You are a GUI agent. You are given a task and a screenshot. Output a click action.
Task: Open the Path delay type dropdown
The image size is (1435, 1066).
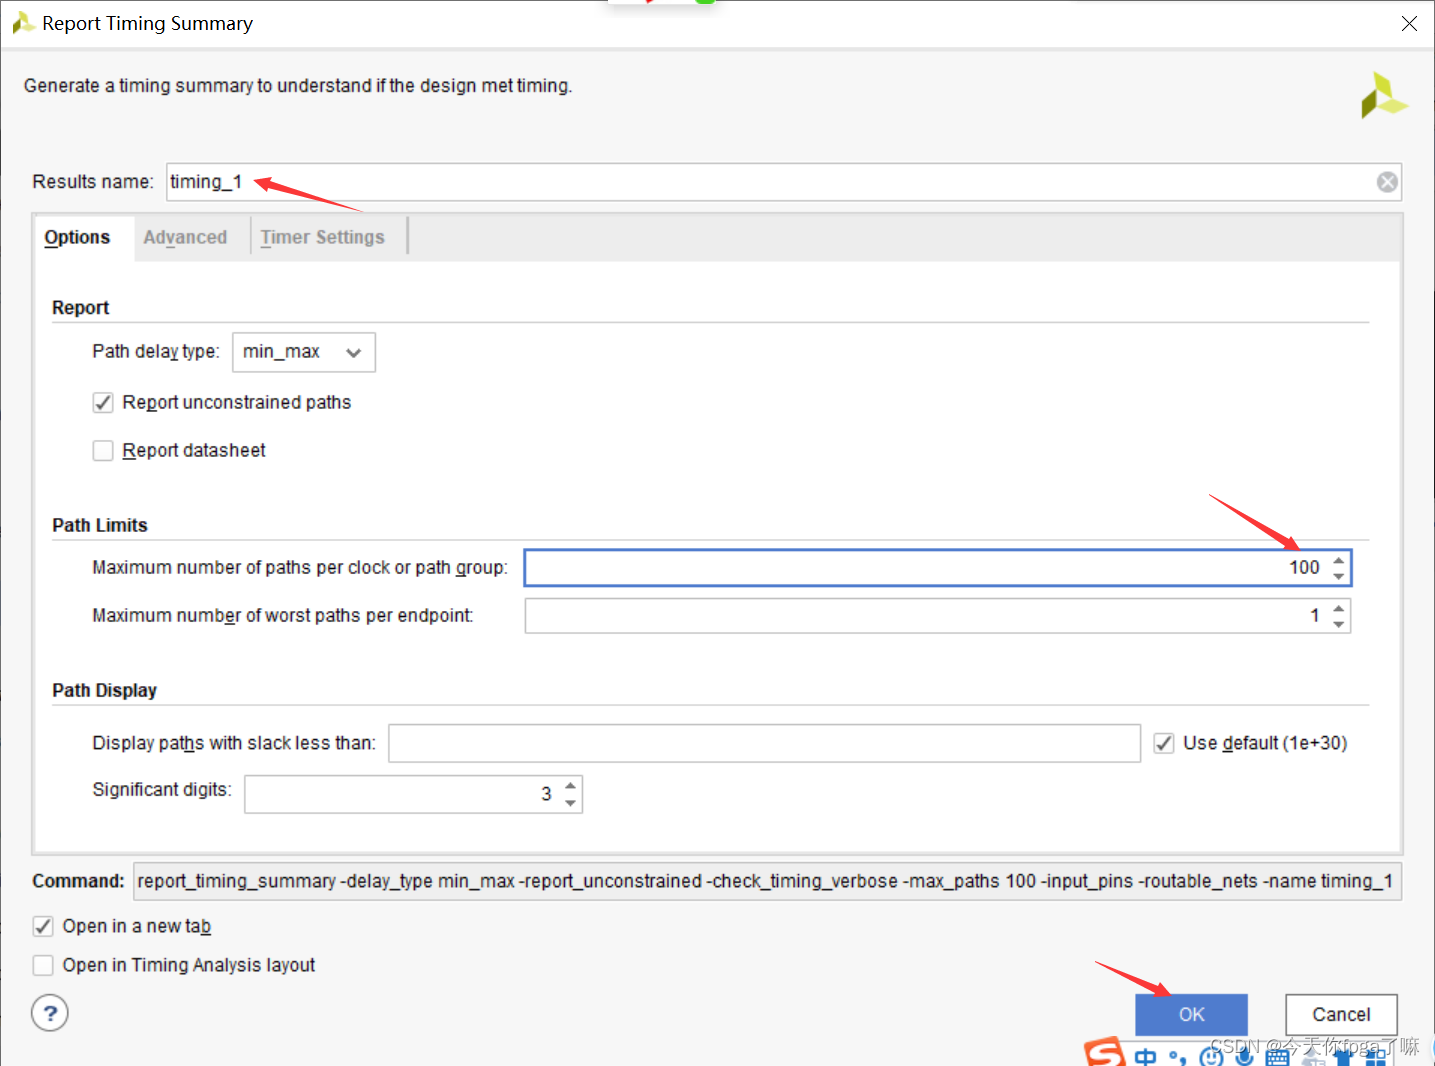[x=304, y=352]
